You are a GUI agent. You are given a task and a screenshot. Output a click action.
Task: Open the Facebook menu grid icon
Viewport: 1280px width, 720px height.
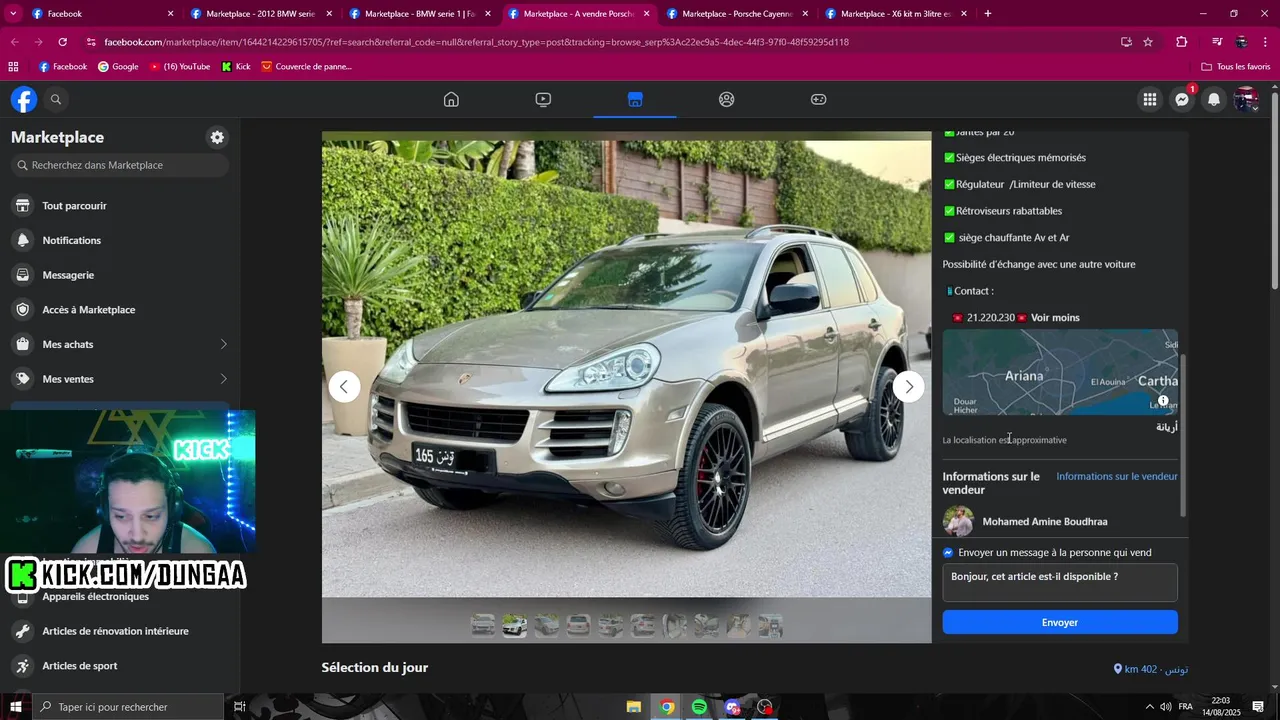tap(1150, 99)
